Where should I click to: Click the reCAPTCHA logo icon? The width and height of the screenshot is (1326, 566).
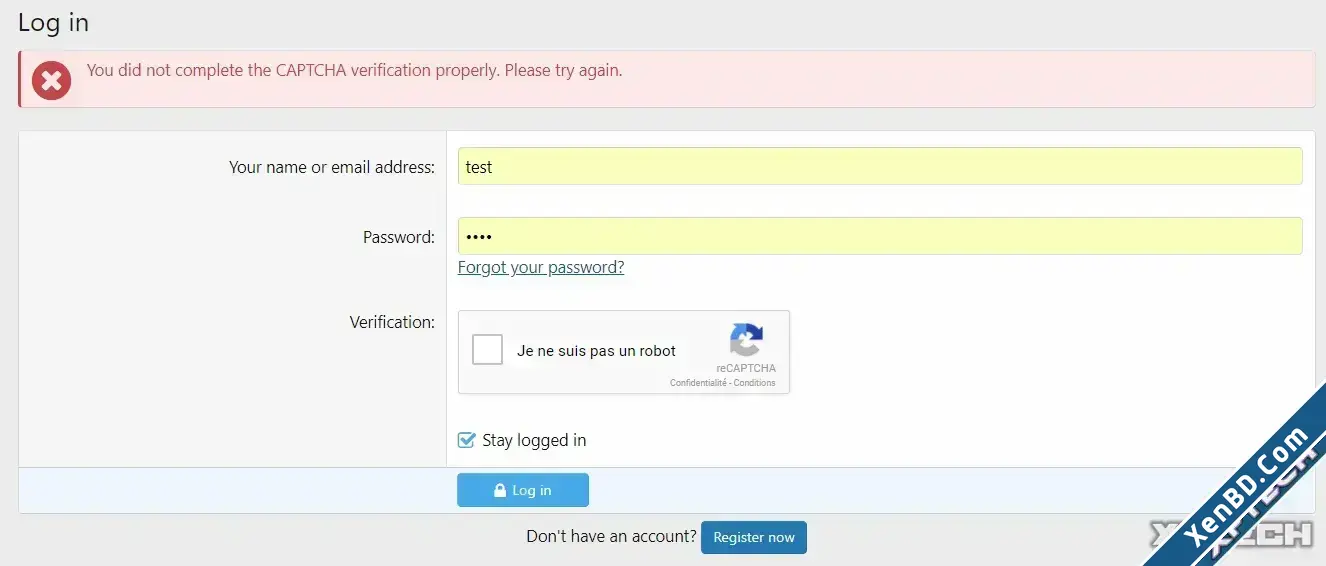(x=746, y=340)
